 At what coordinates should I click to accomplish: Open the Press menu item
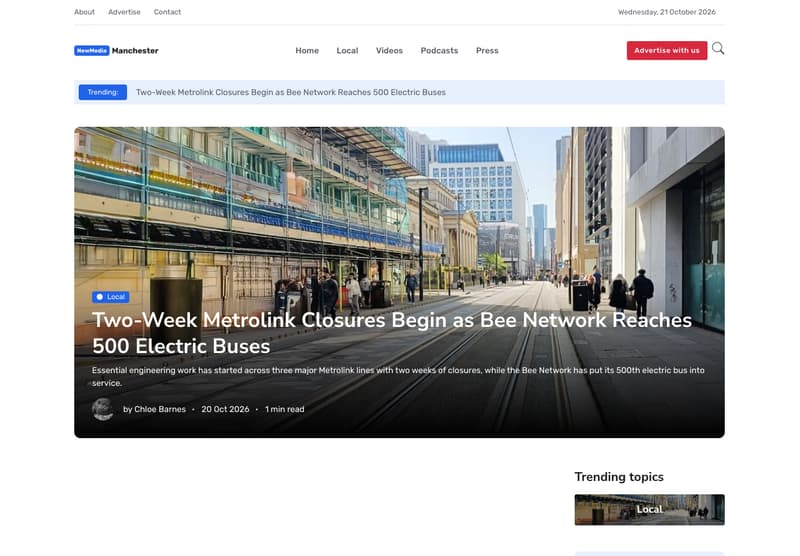(487, 50)
